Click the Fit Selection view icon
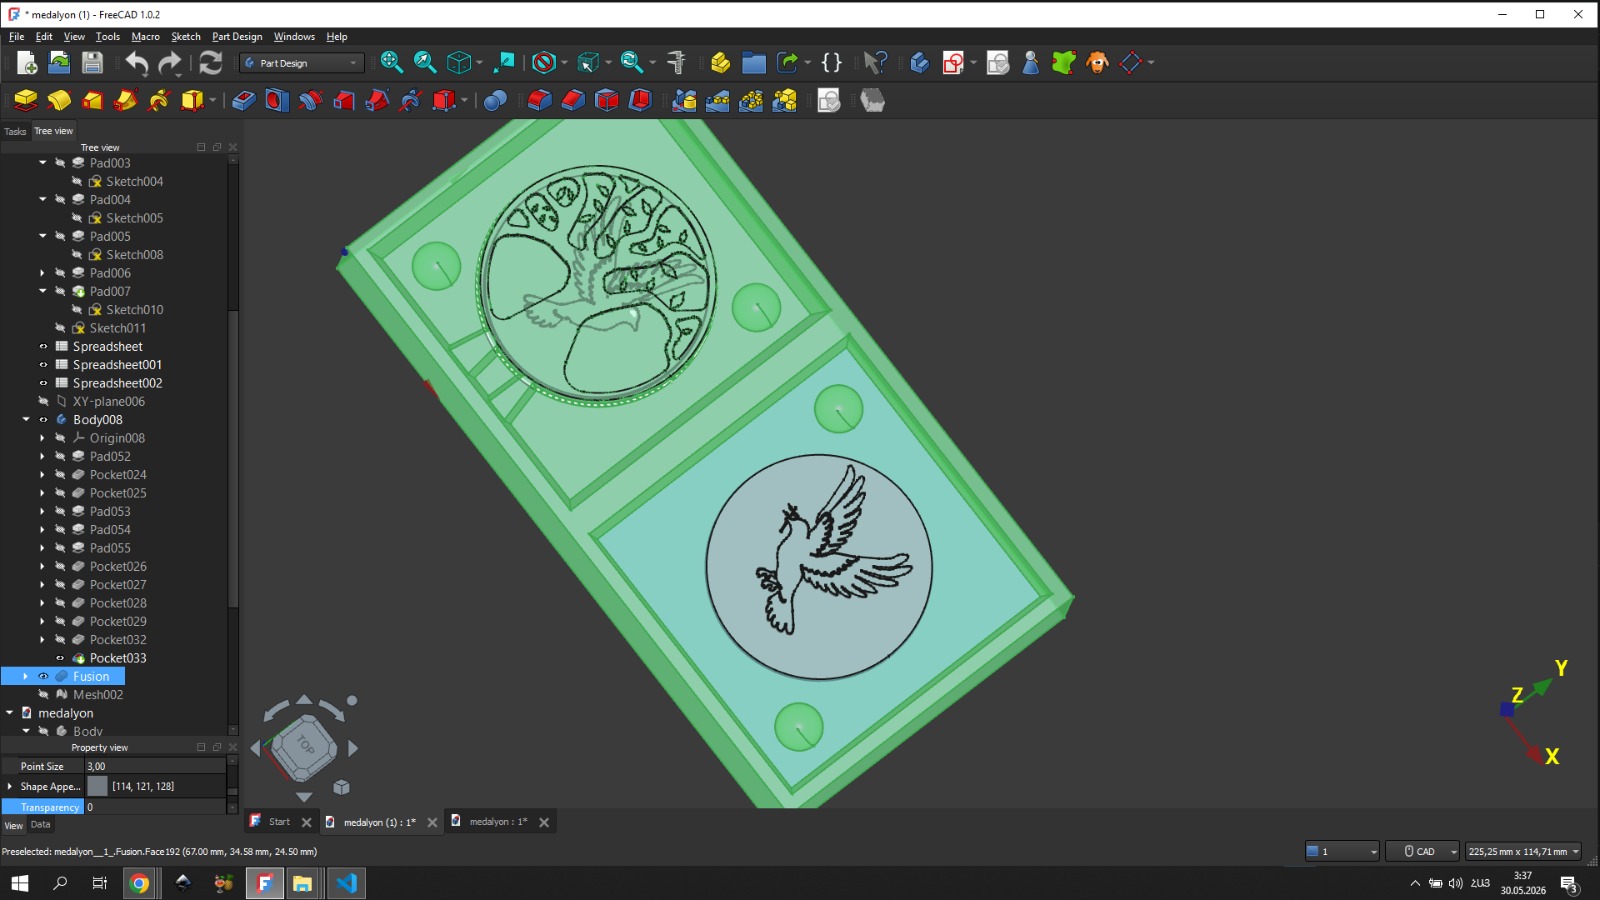 click(x=425, y=63)
